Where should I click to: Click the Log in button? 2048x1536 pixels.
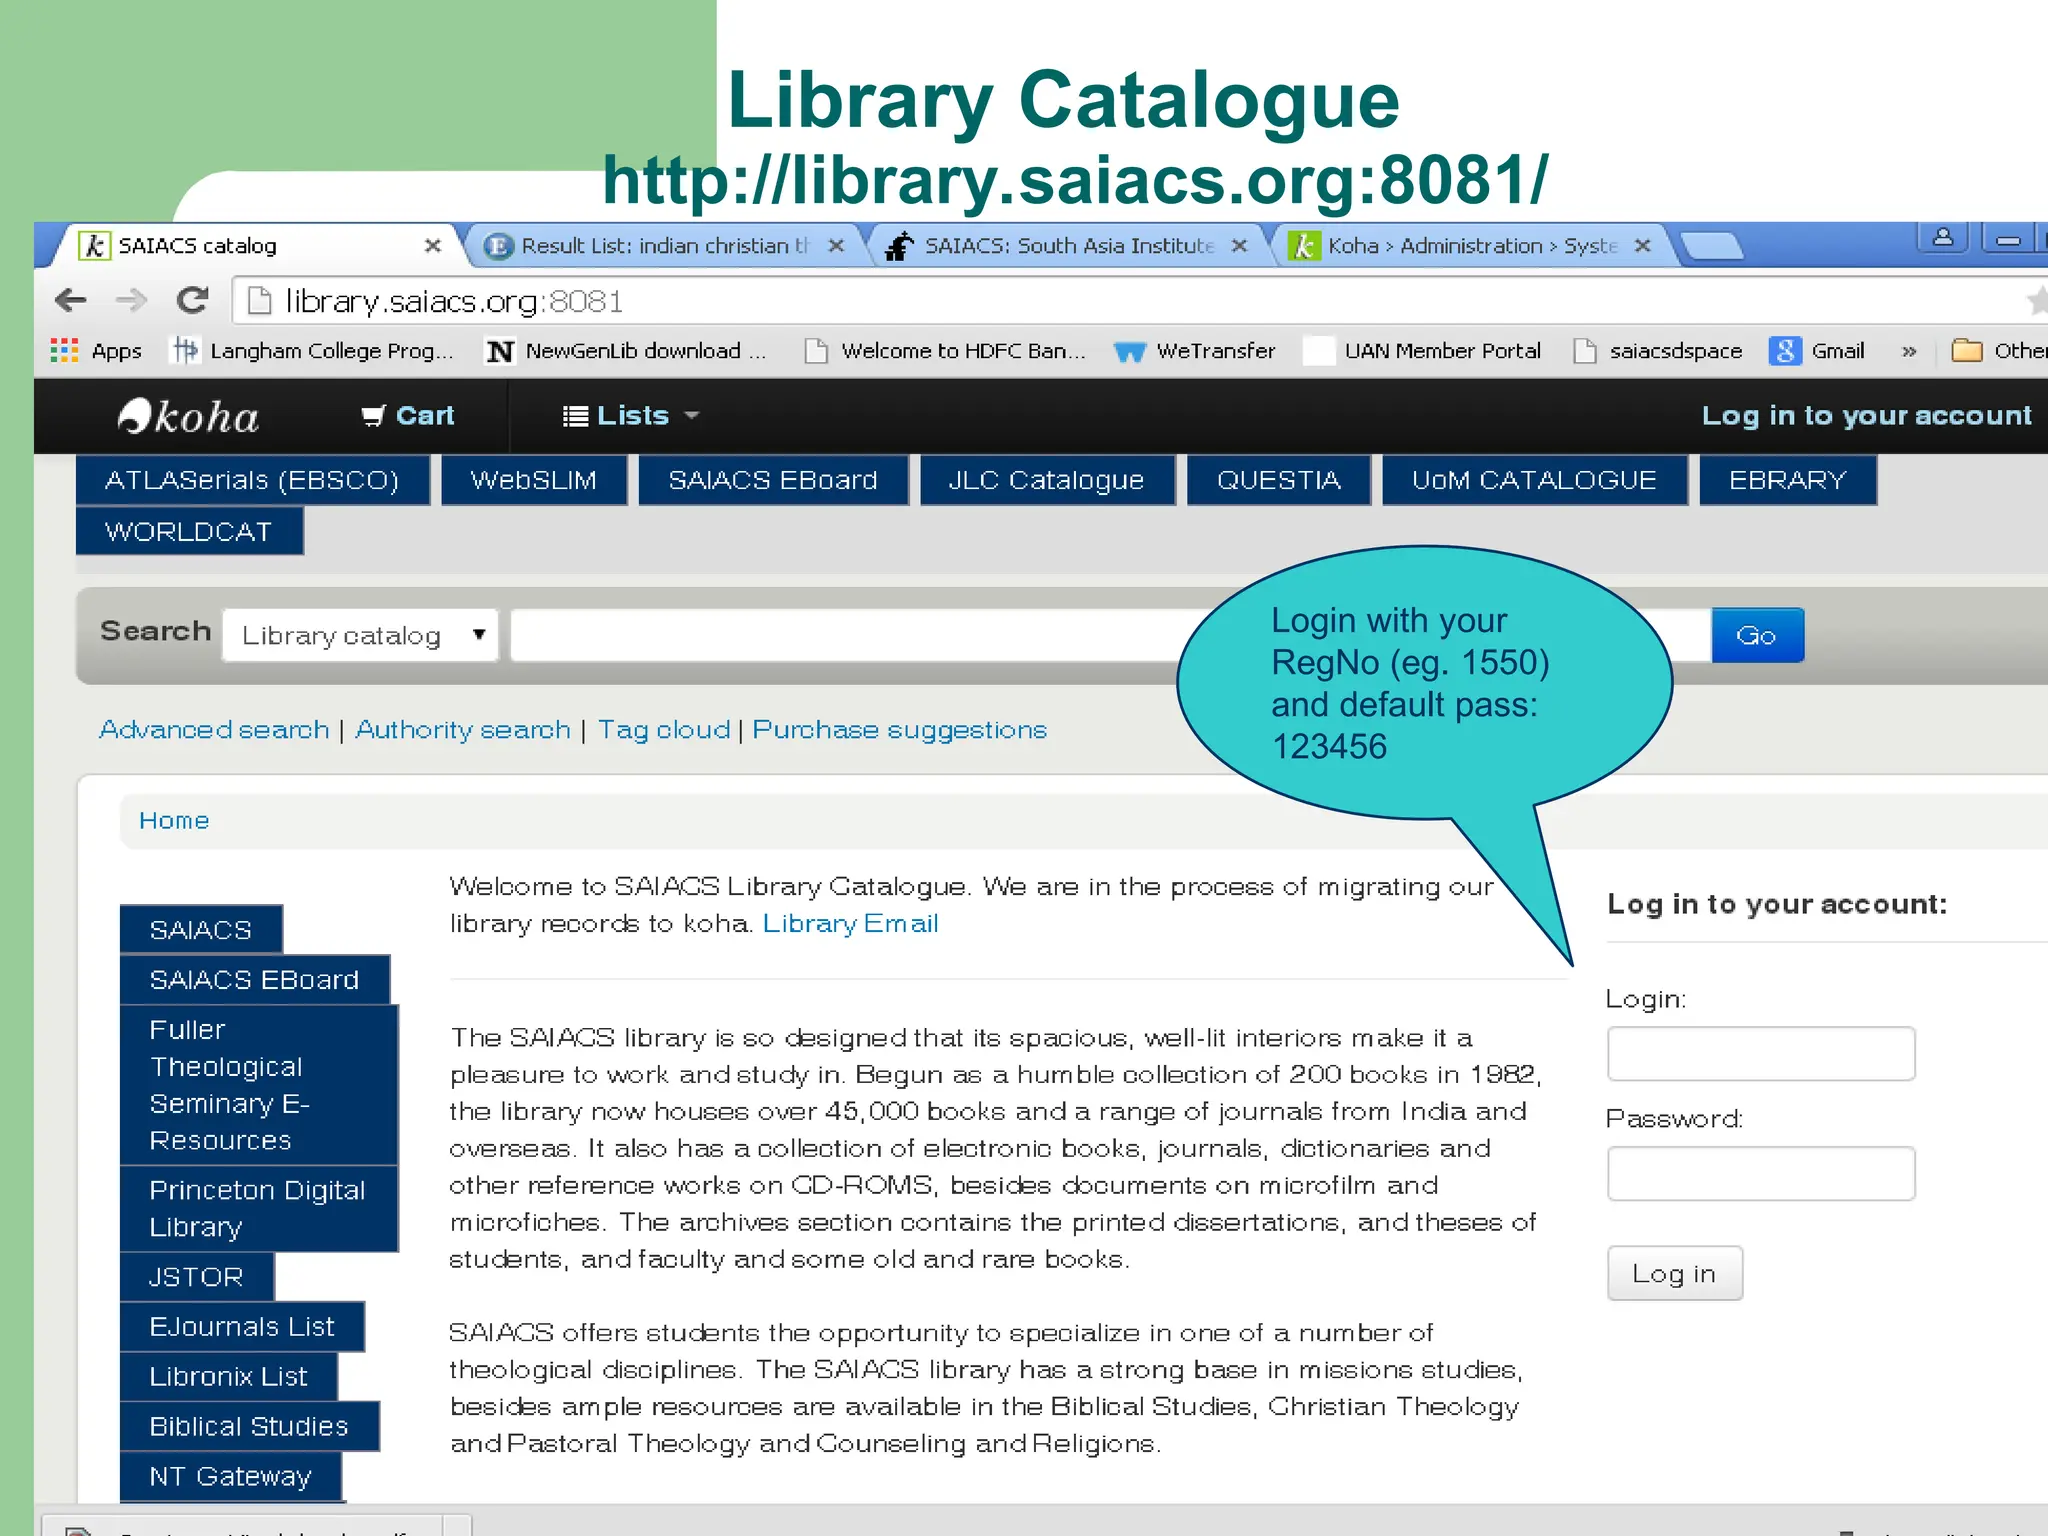click(x=1675, y=1274)
